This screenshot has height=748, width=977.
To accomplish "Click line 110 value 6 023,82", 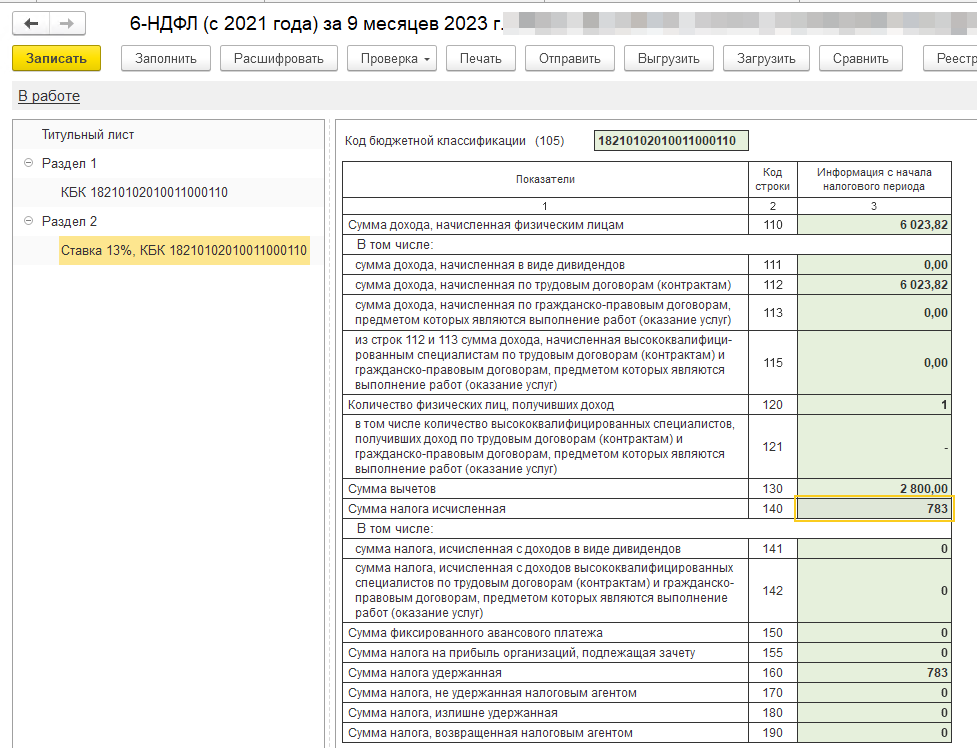I will click(x=874, y=225).
